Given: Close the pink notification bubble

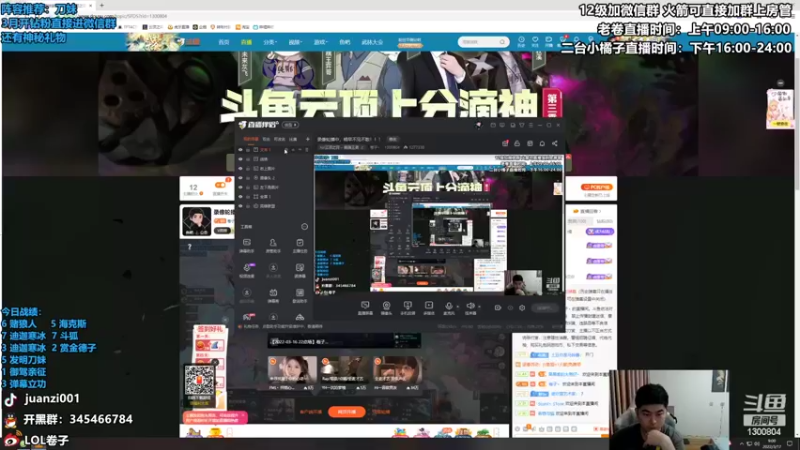Looking at the screenshot, I should (x=243, y=416).
